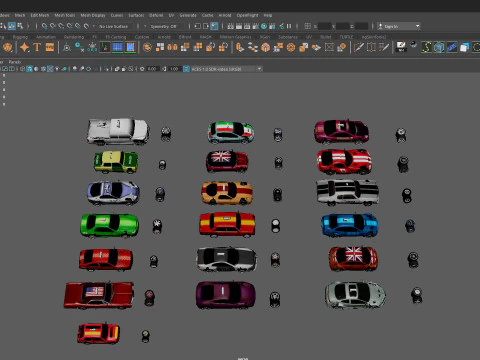Click the multicolor grid shelf icon

tap(130, 47)
